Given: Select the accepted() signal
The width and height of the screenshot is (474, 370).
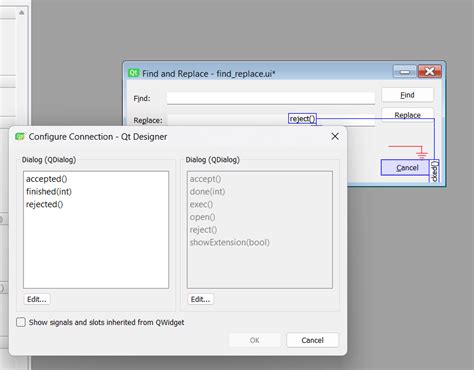Looking at the screenshot, I should coord(47,179).
